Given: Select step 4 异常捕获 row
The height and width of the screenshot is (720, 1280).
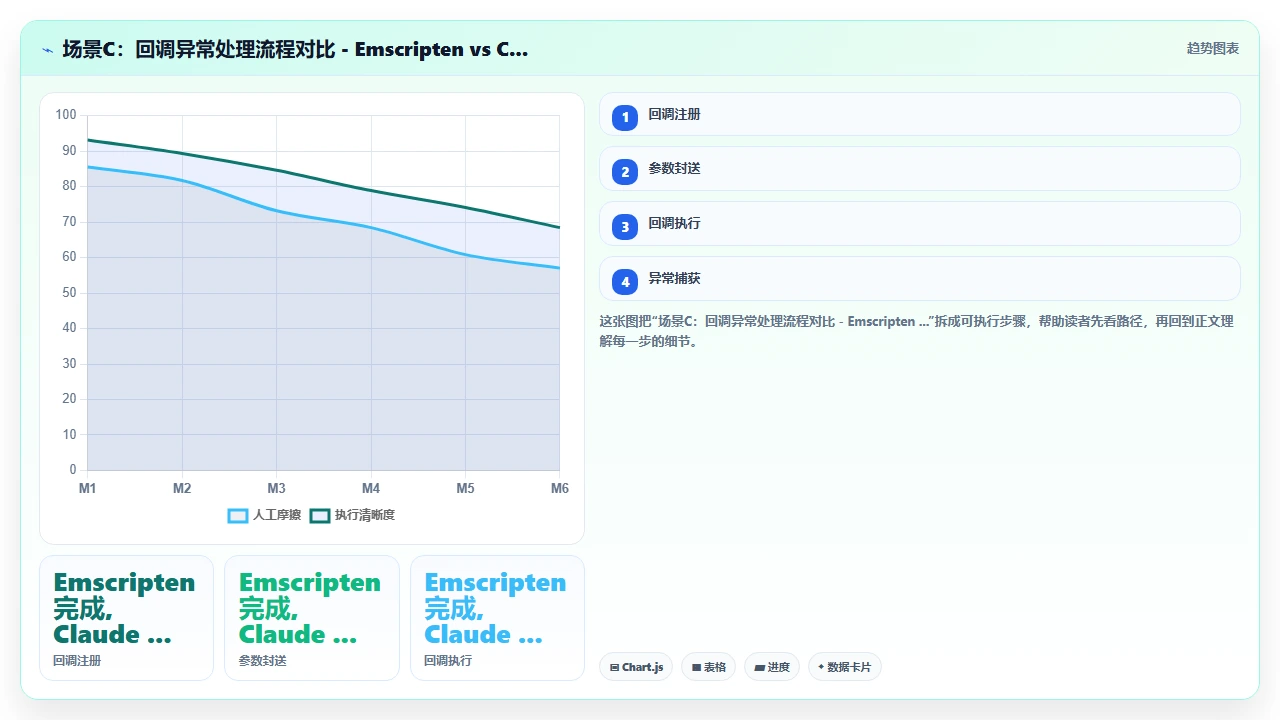Looking at the screenshot, I should tap(920, 278).
